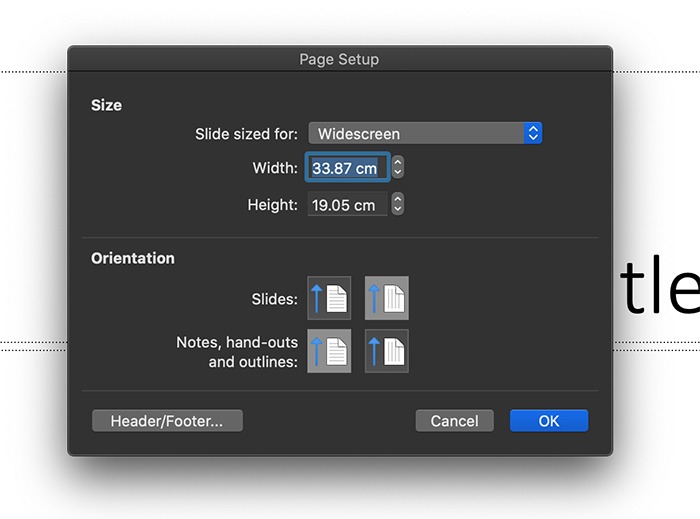Click the 'Slide sized for:' label
700x519 pixels.
(x=246, y=134)
